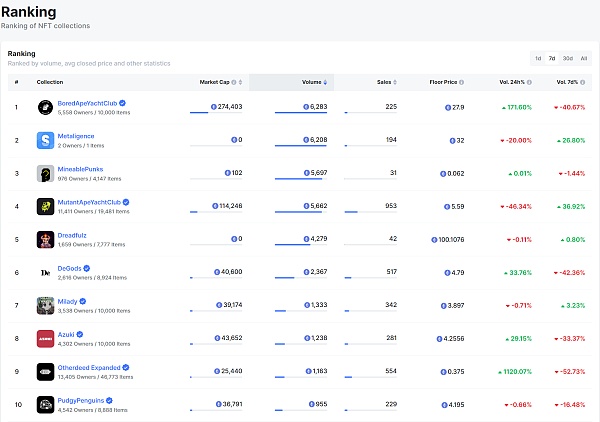Viewport: 600px width, 422px height.
Task: Click the Milady collection avatar
Action: click(x=45, y=305)
